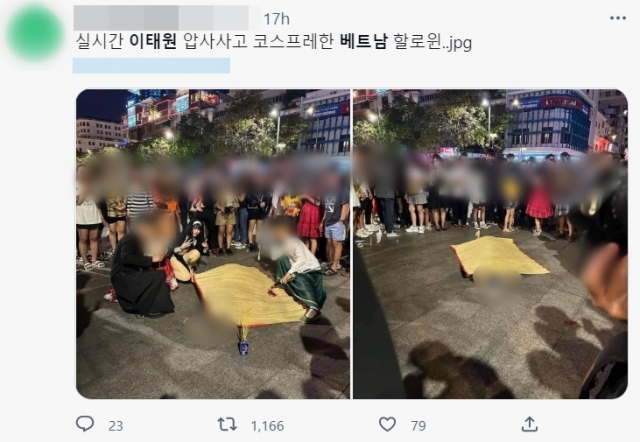Open the left photo with people kneeling by the mat
The image size is (640, 442).
(x=213, y=244)
